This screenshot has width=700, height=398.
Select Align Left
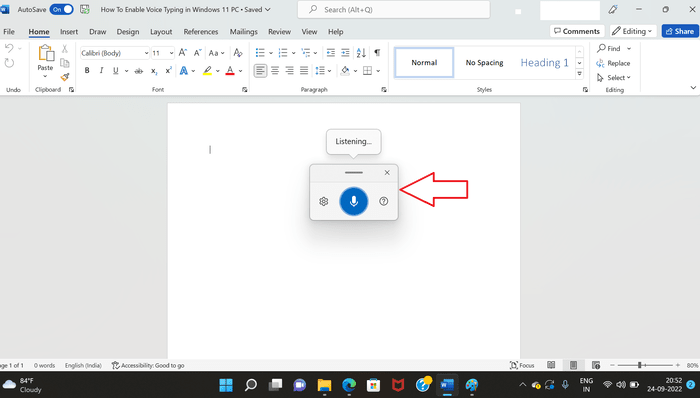pos(260,70)
